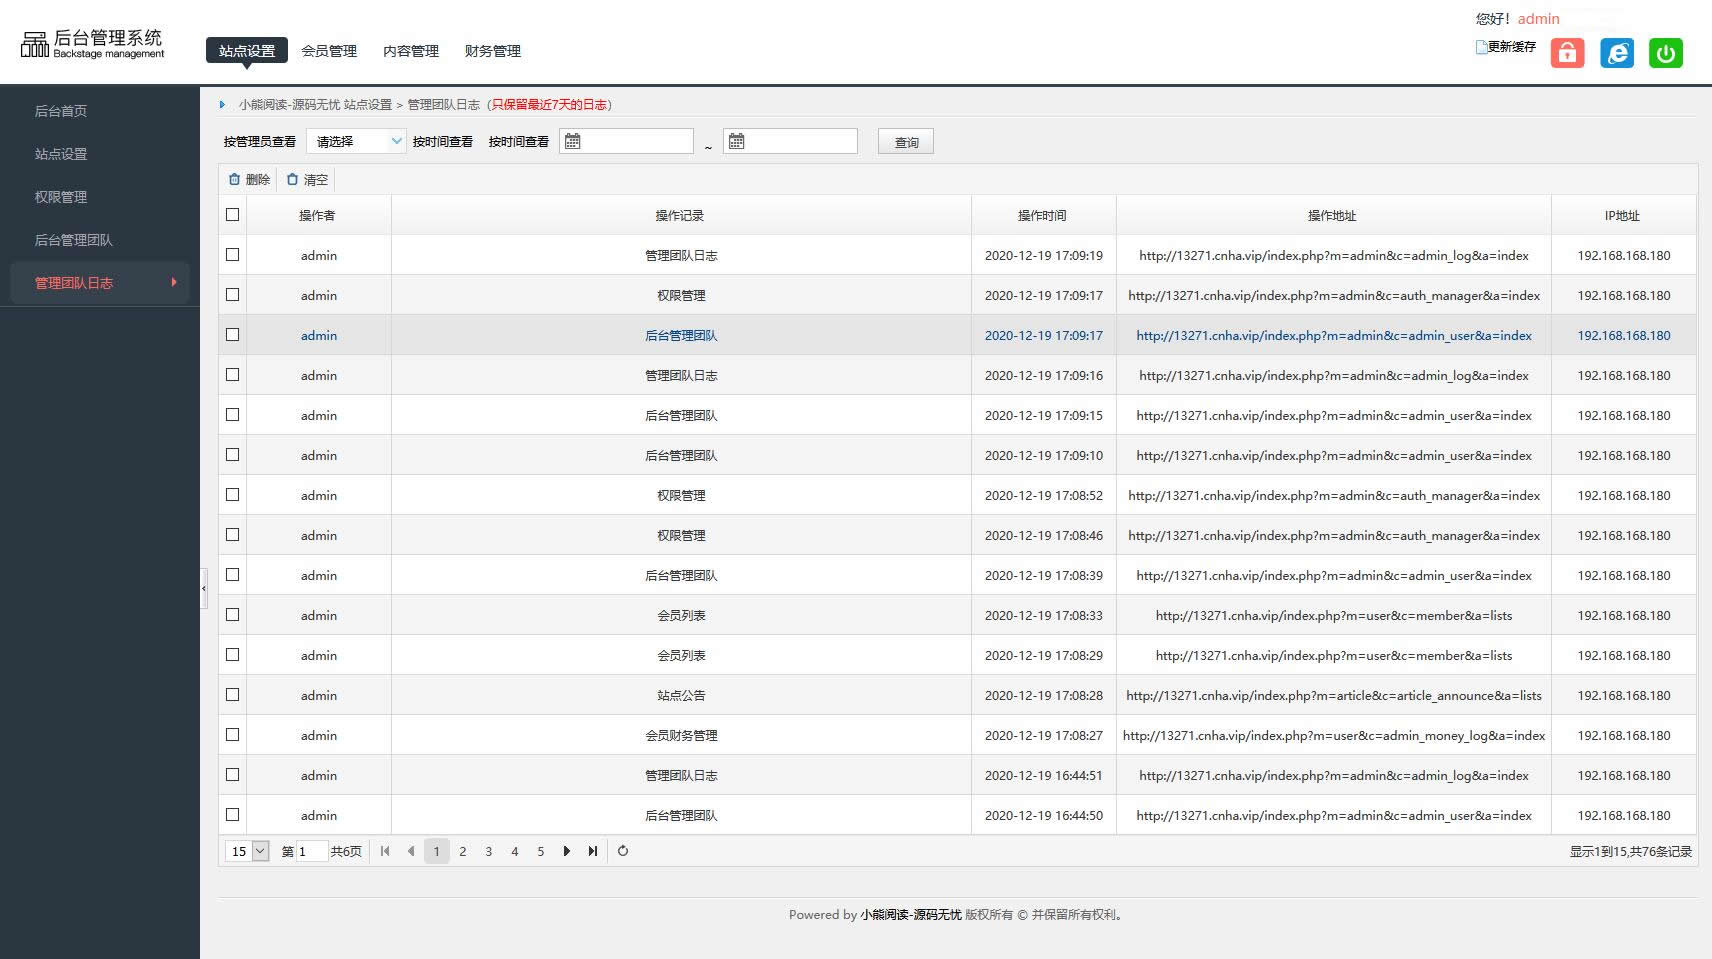Click the page number input field
The image size is (1712, 959).
tap(311, 851)
